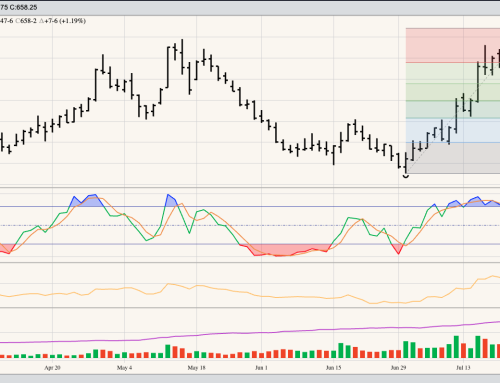Click the 'Apr 20' date axis label
The height and width of the screenshot is (383, 500).
52,368
